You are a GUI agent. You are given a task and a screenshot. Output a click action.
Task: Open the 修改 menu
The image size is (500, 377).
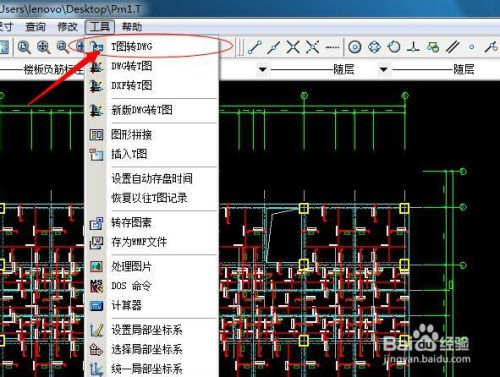tap(67, 27)
